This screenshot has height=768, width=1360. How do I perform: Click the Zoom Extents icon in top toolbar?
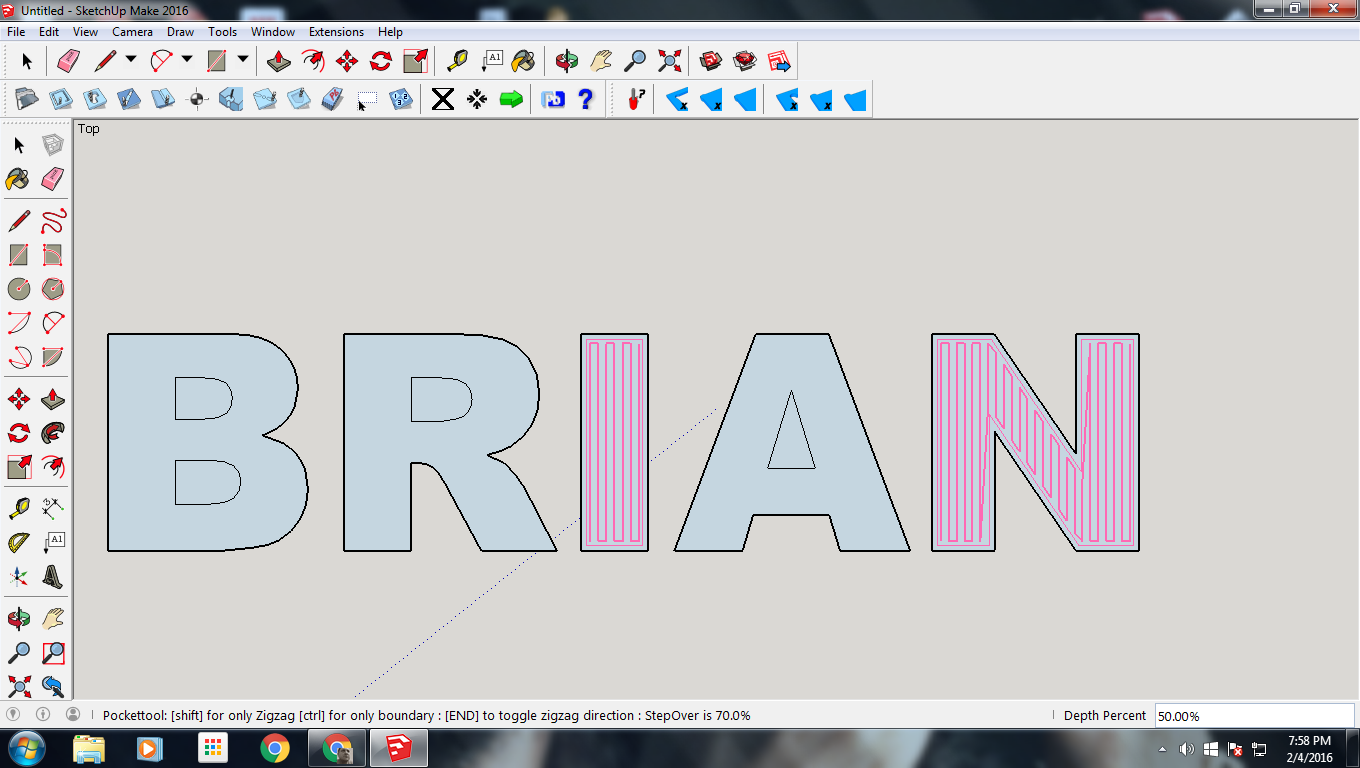pyautogui.click(x=669, y=62)
